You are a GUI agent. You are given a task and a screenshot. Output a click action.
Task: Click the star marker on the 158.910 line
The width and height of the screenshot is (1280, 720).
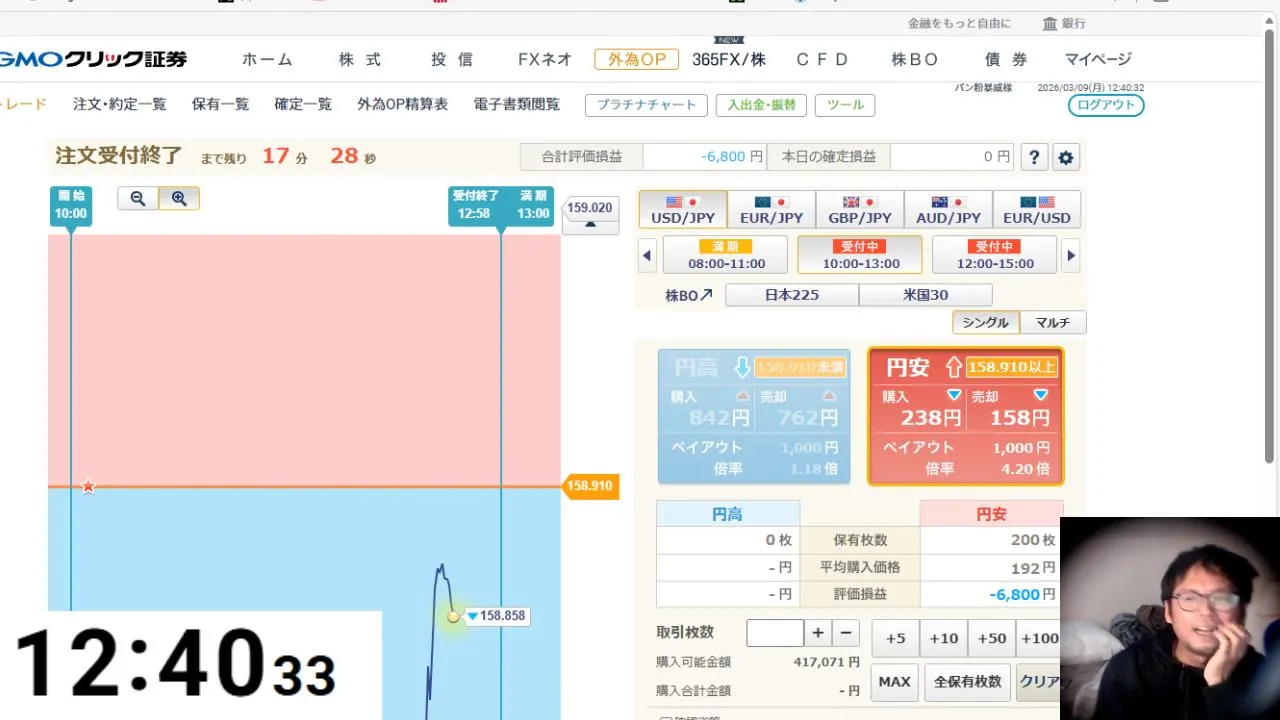88,486
